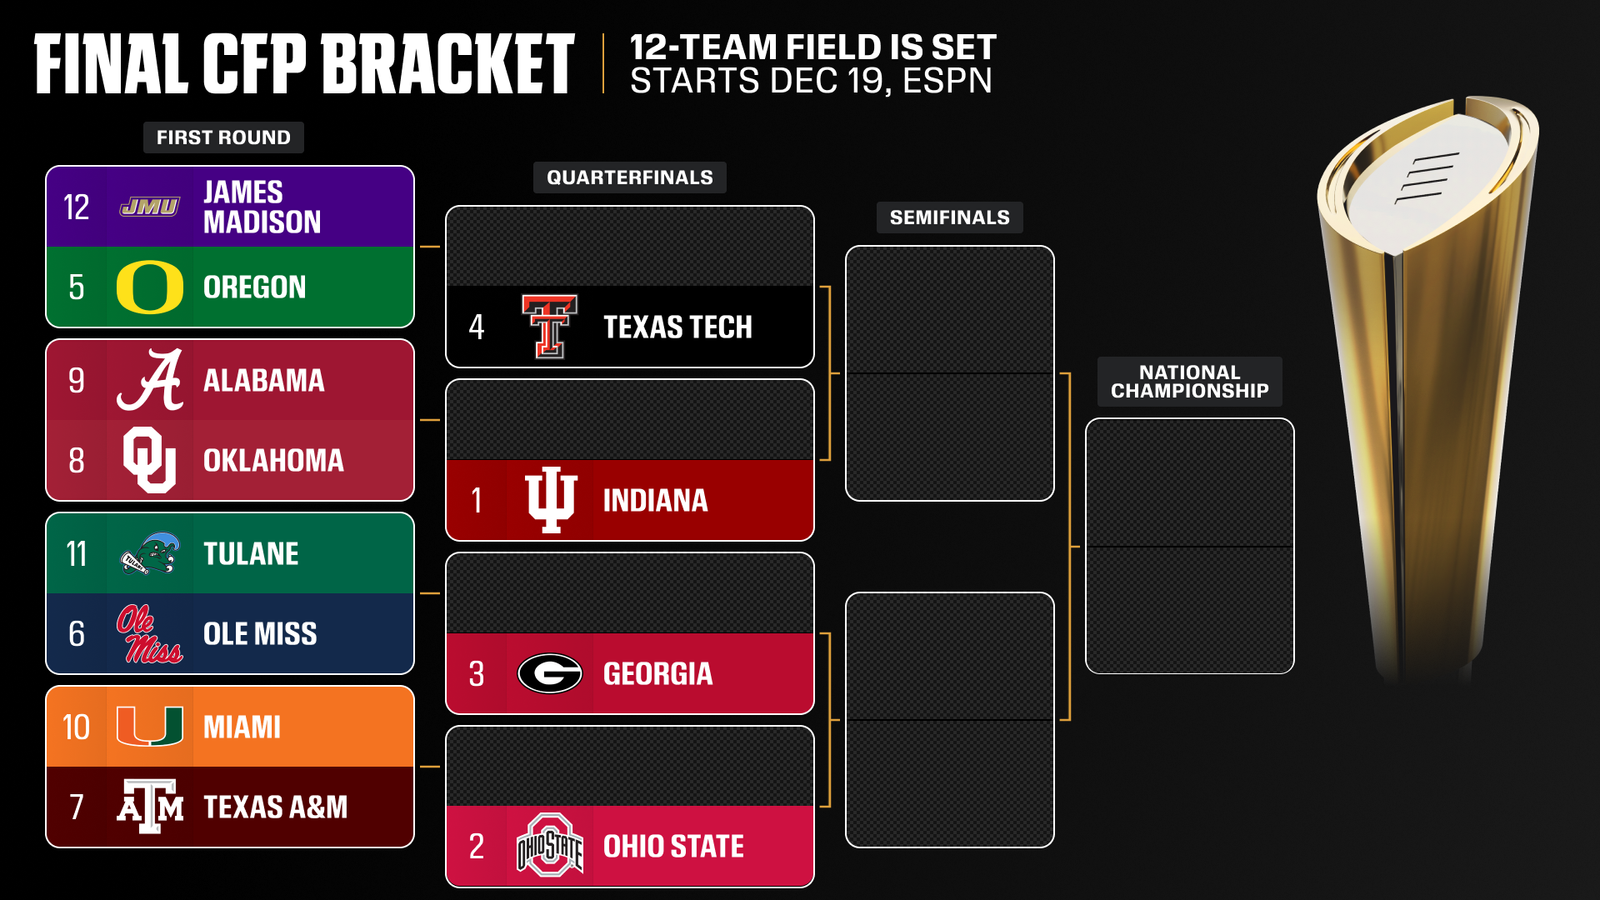This screenshot has height=900, width=1600.
Task: Click the empty slot above Texas Tech
Action: pyautogui.click(x=630, y=246)
